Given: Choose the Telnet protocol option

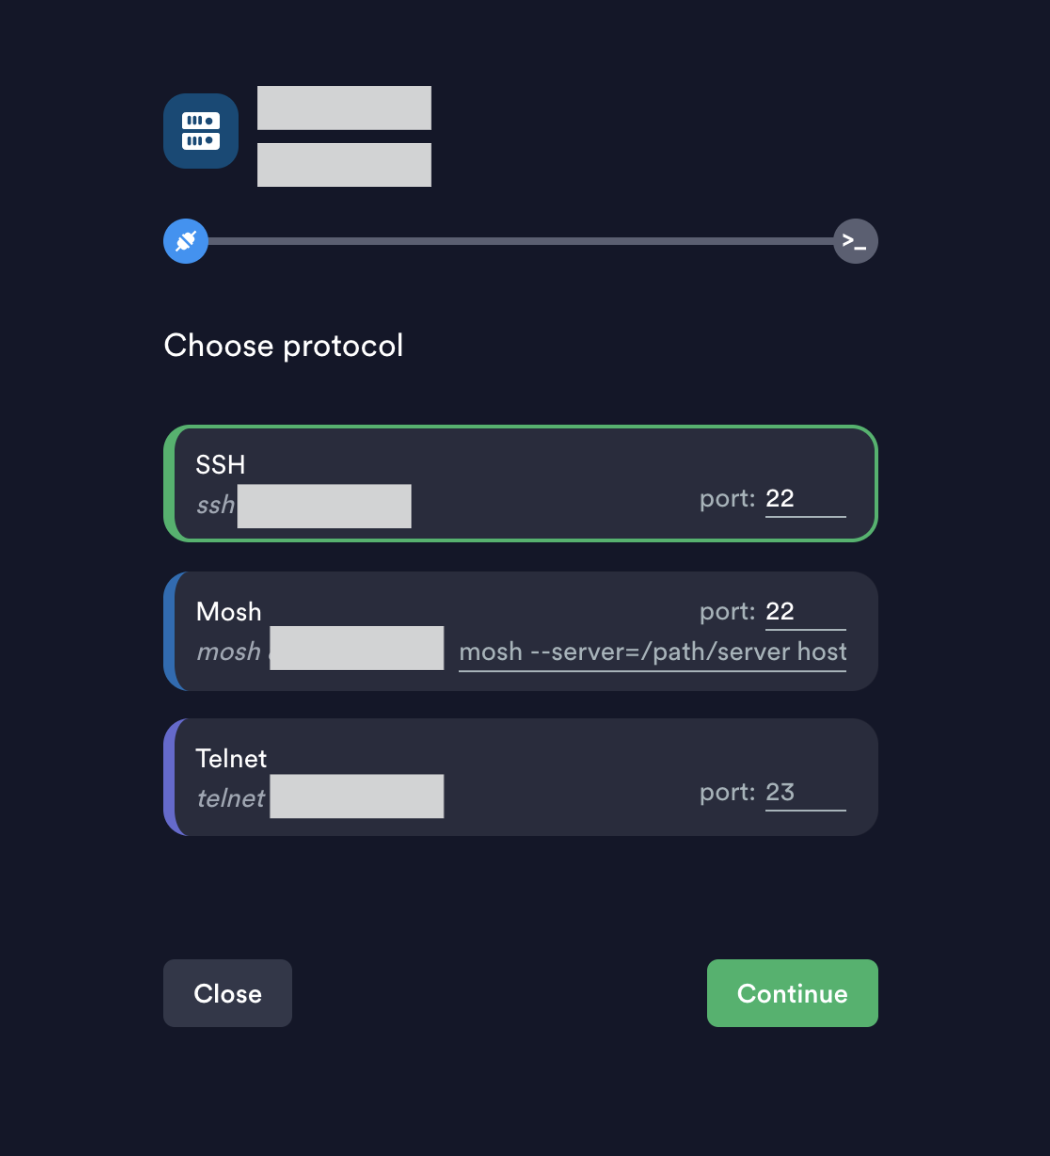Looking at the screenshot, I should pyautogui.click(x=450, y=758).
